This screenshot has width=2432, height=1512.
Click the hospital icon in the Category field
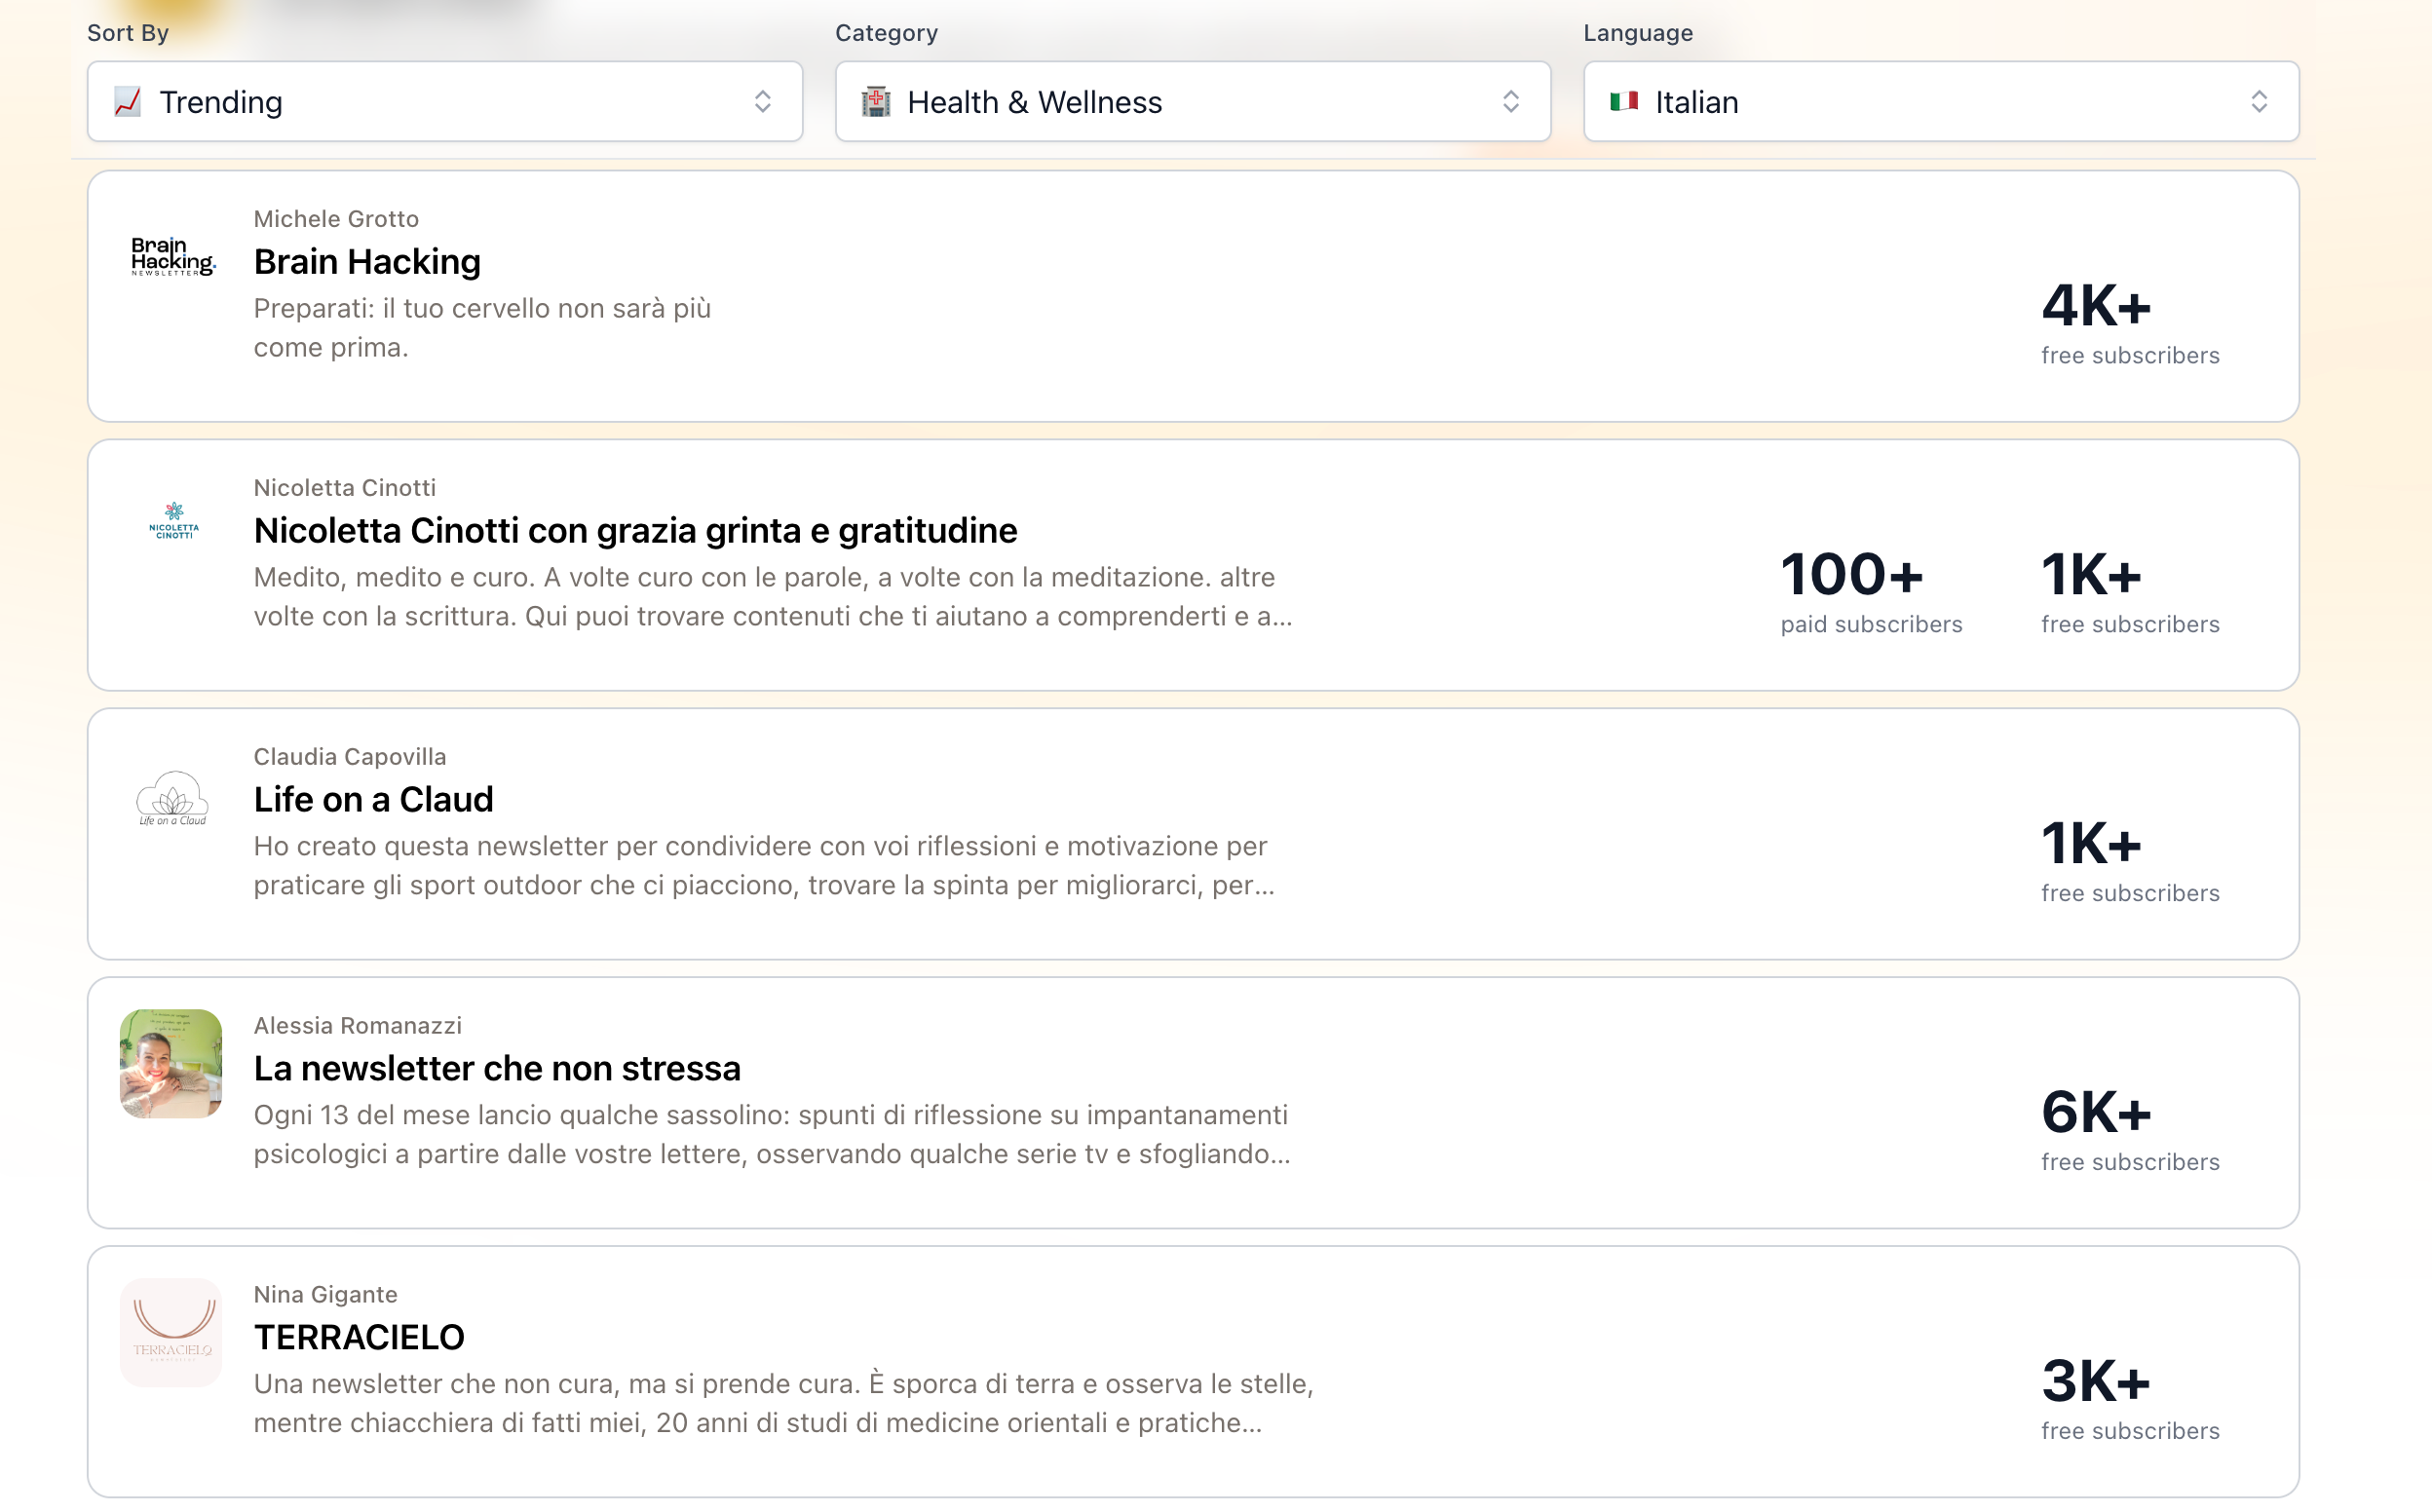click(x=876, y=102)
